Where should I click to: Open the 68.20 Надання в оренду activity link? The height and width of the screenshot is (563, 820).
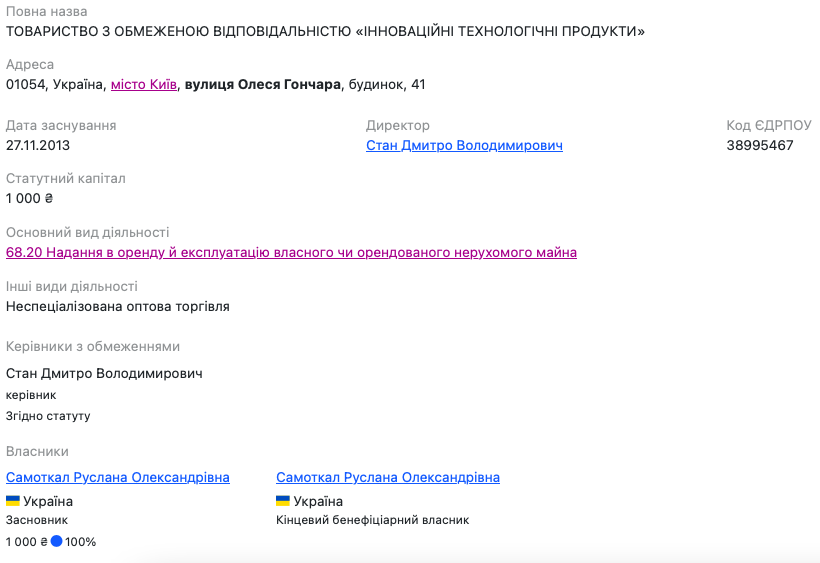click(x=291, y=252)
